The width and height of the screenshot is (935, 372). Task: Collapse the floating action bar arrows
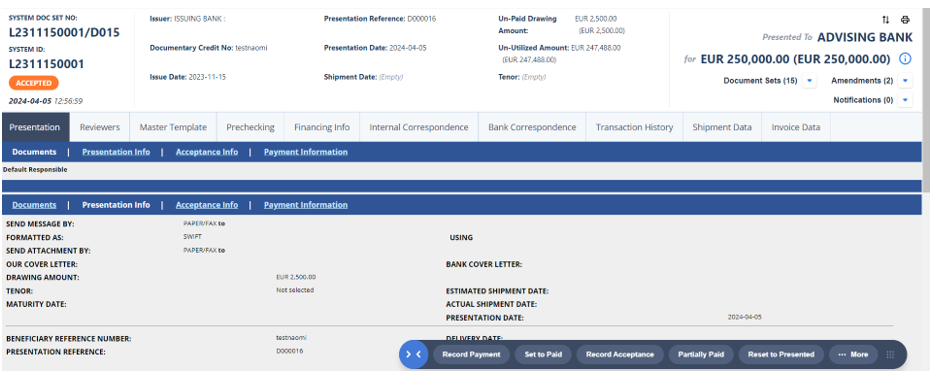(413, 354)
